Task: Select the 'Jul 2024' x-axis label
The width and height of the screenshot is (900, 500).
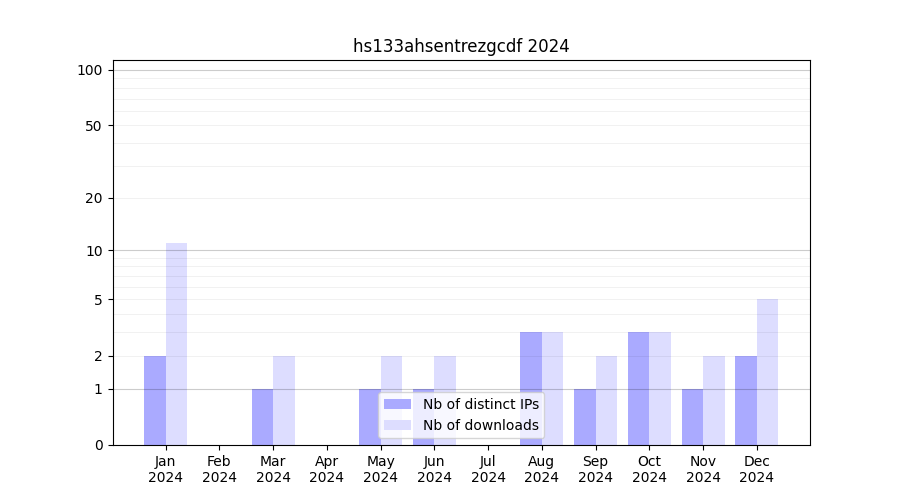Action: tap(488, 469)
